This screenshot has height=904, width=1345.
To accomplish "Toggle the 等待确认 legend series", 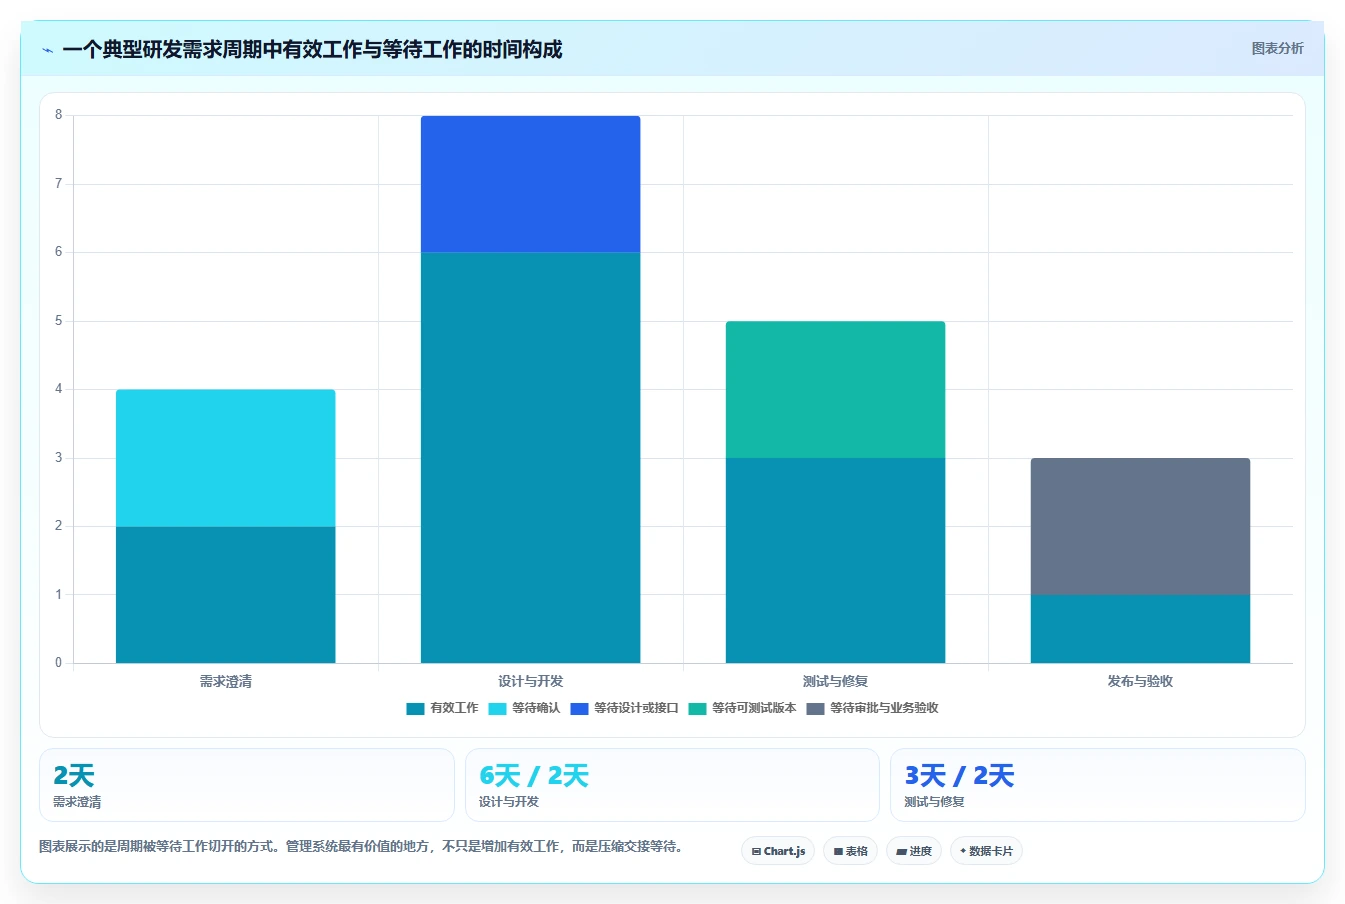I will pyautogui.click(x=524, y=708).
